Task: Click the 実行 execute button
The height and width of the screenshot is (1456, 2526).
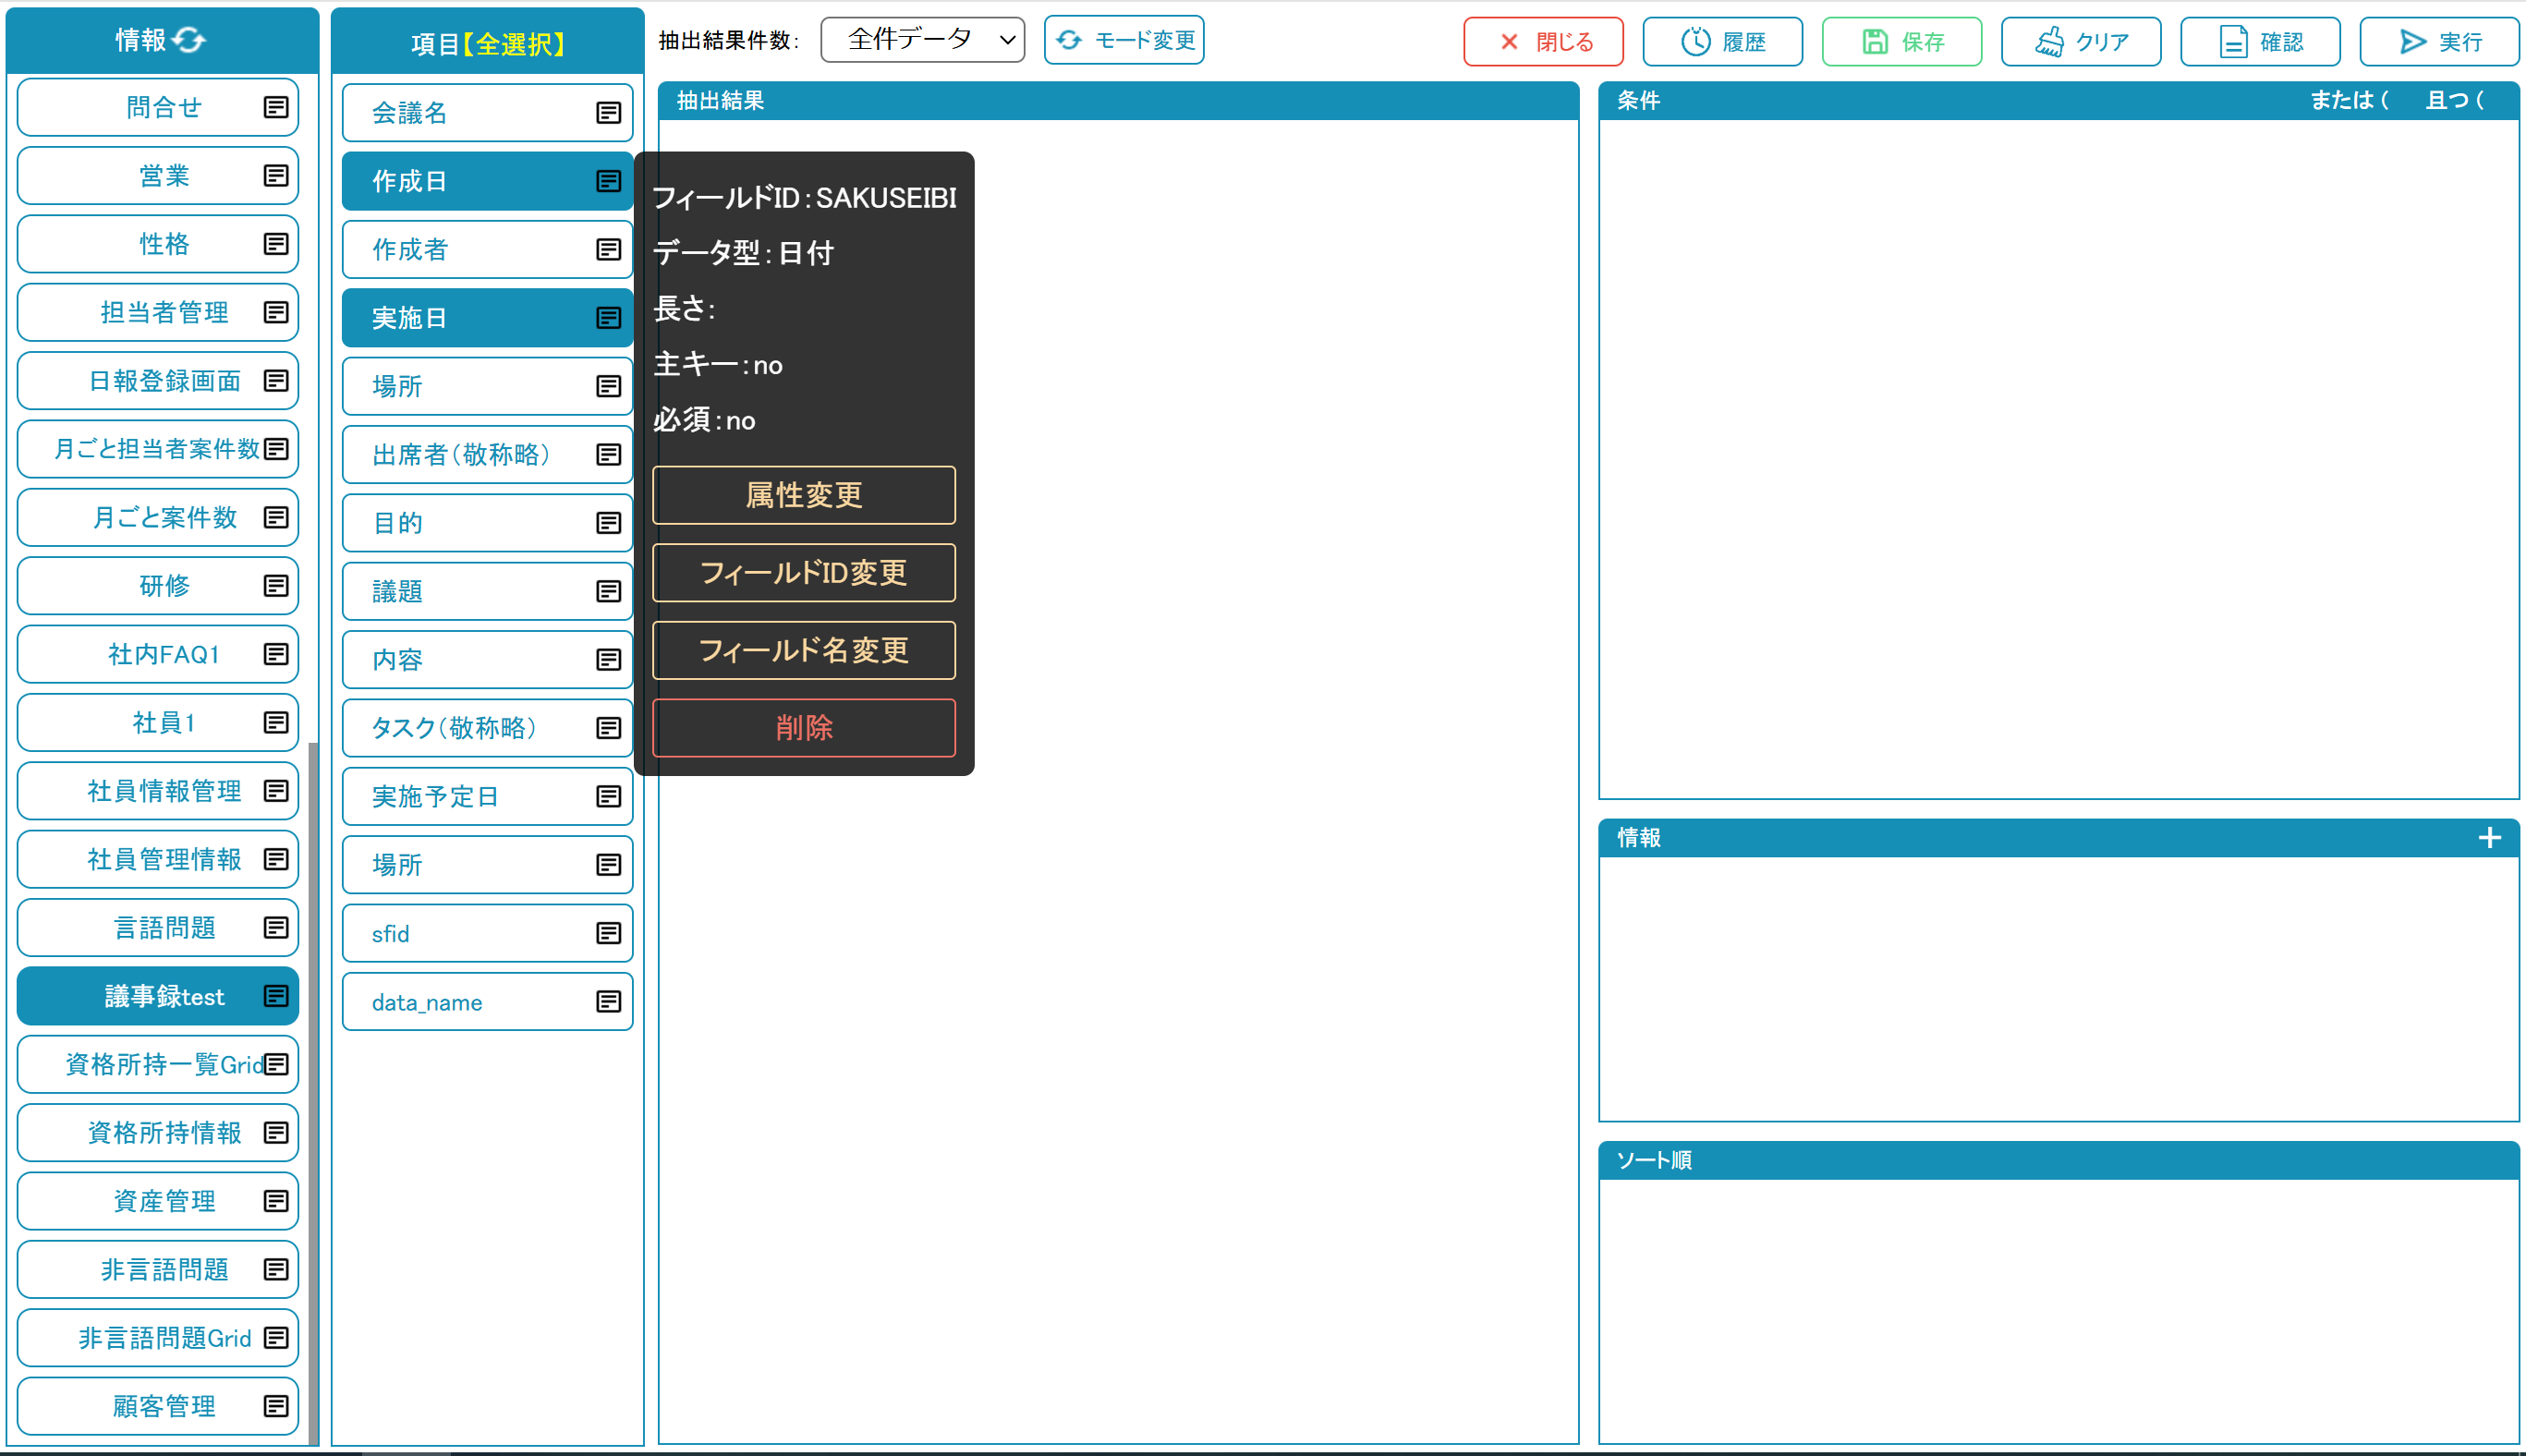Action: pos(2439,41)
